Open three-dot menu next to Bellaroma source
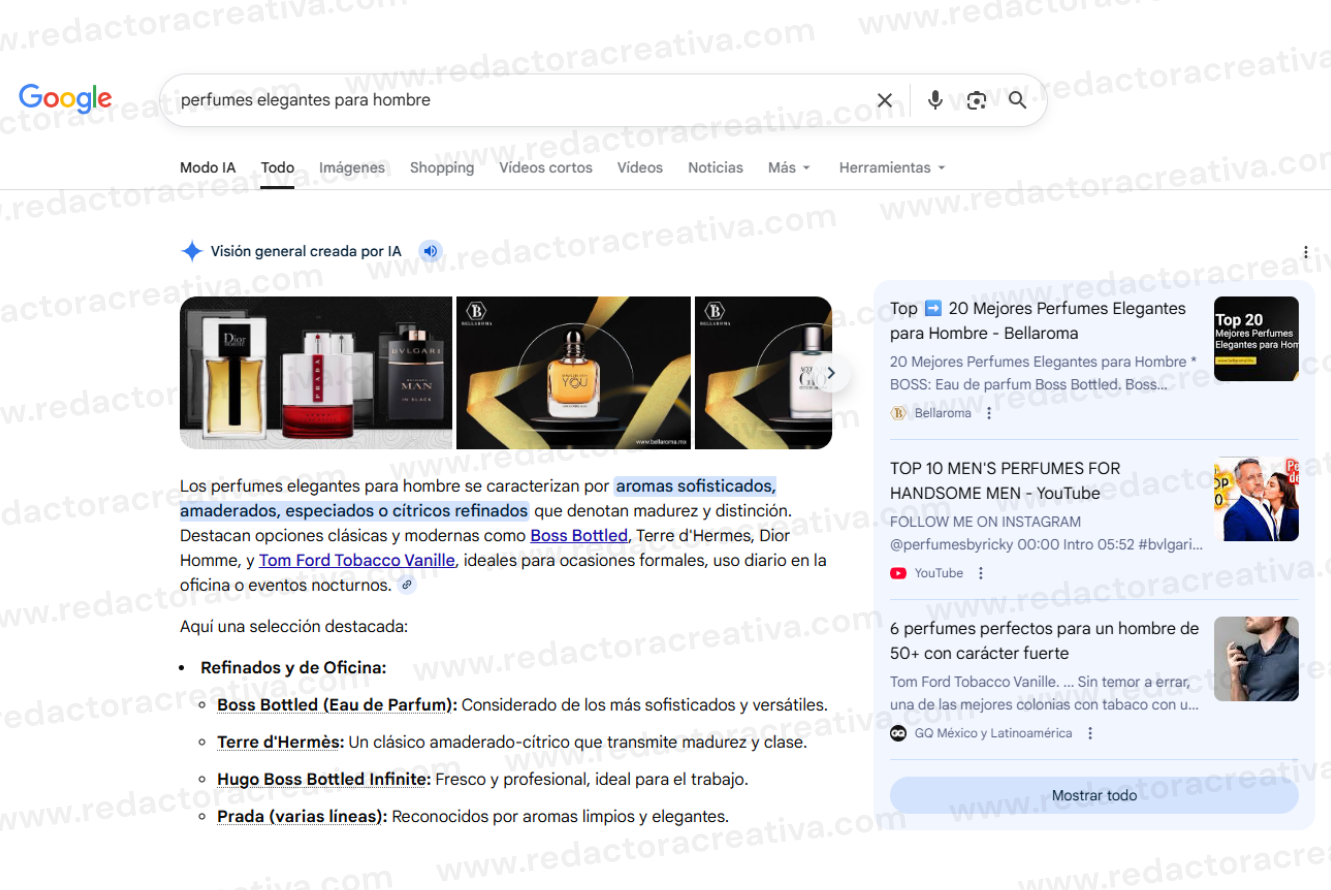Viewport: 1331px width, 890px height. pyautogui.click(x=989, y=413)
